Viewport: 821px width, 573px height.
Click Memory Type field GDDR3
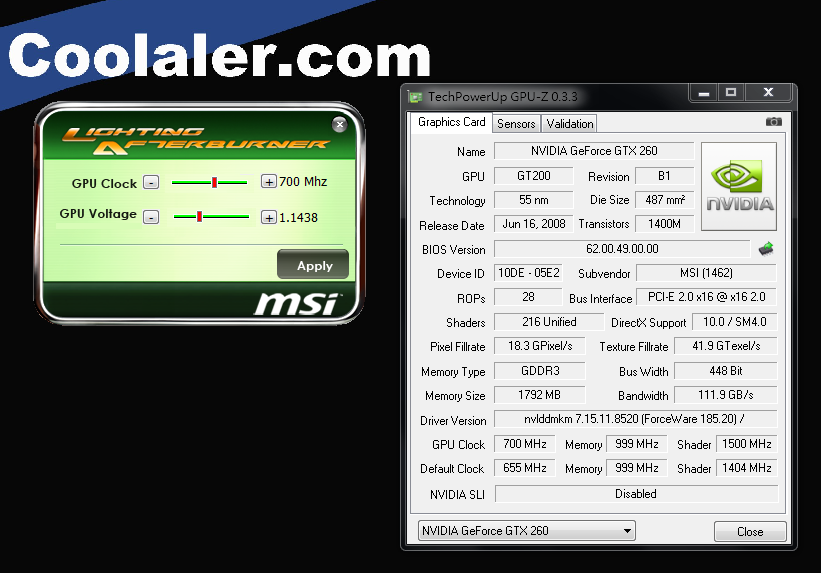[x=540, y=371]
